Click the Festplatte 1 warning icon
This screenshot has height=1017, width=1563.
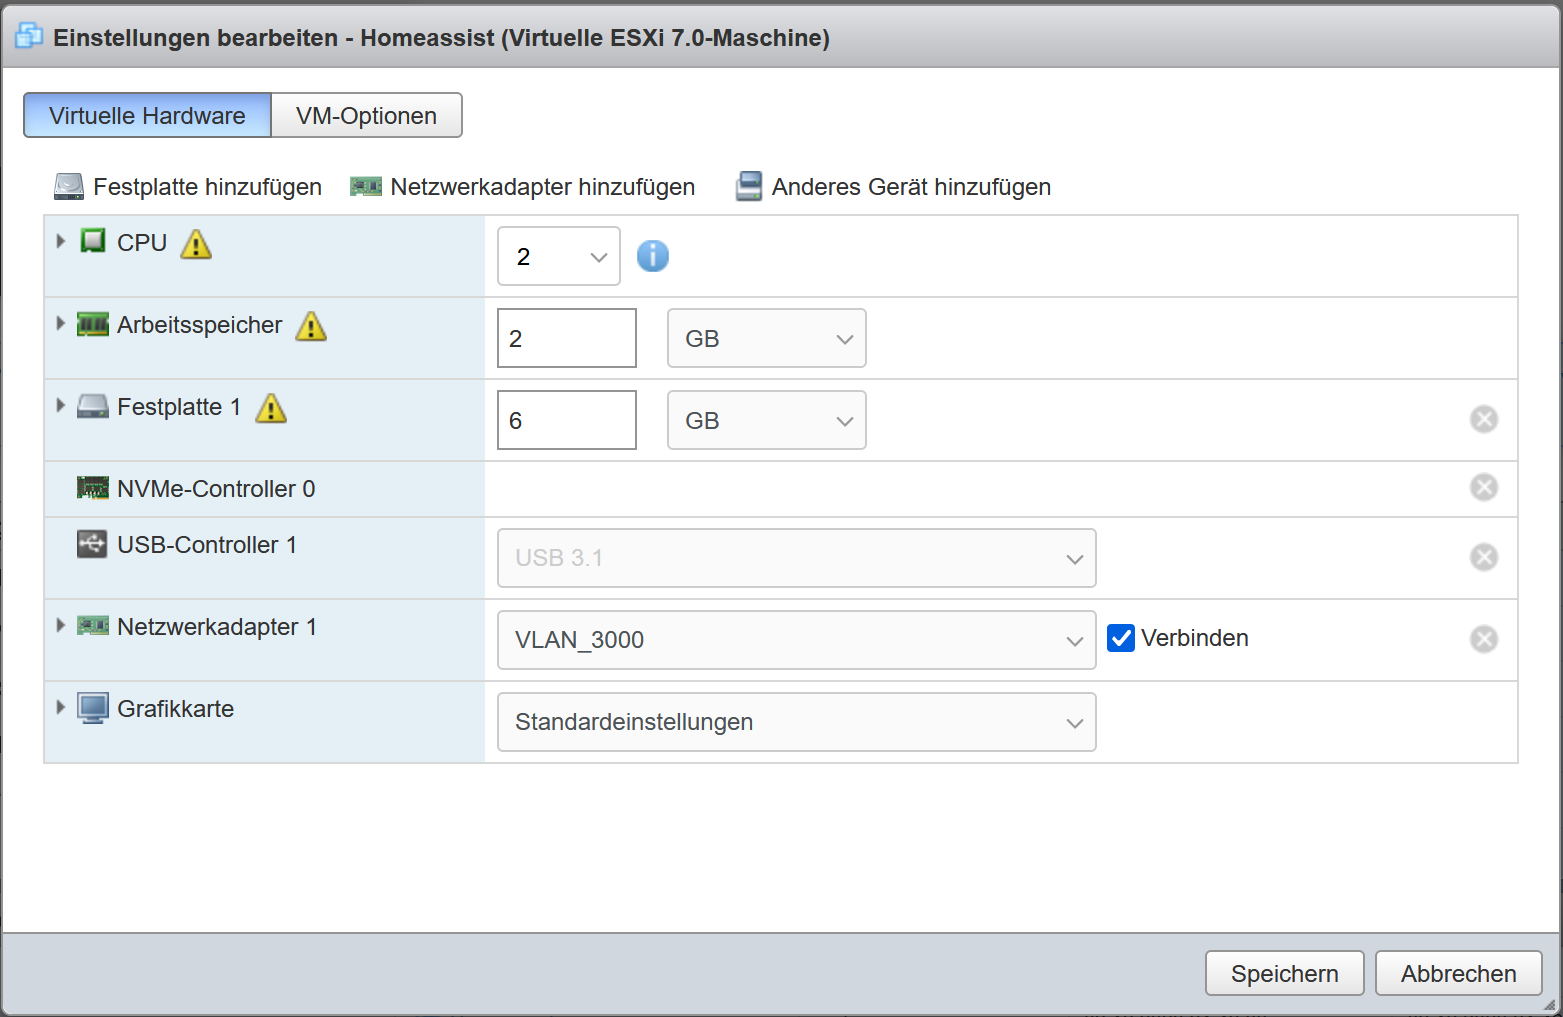click(x=271, y=408)
